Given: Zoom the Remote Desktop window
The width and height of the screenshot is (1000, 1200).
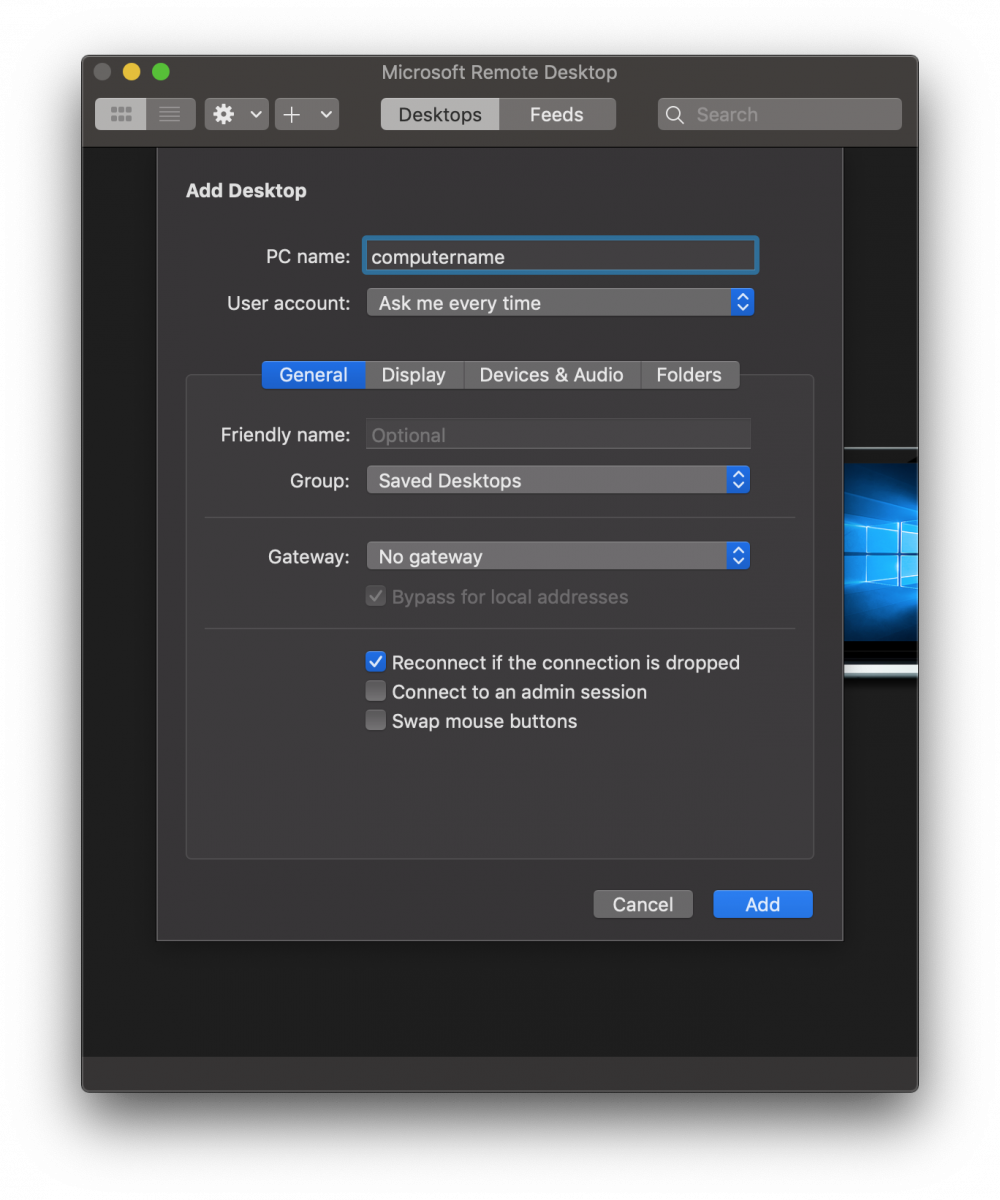Looking at the screenshot, I should click(161, 72).
